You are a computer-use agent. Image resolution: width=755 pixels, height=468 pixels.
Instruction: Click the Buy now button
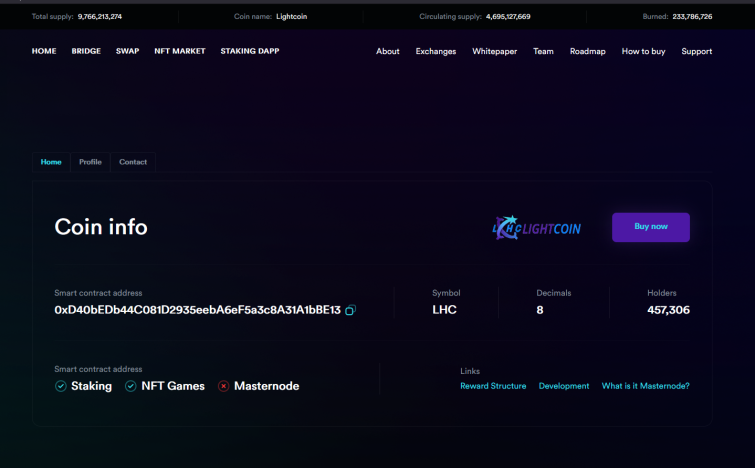[x=651, y=227]
